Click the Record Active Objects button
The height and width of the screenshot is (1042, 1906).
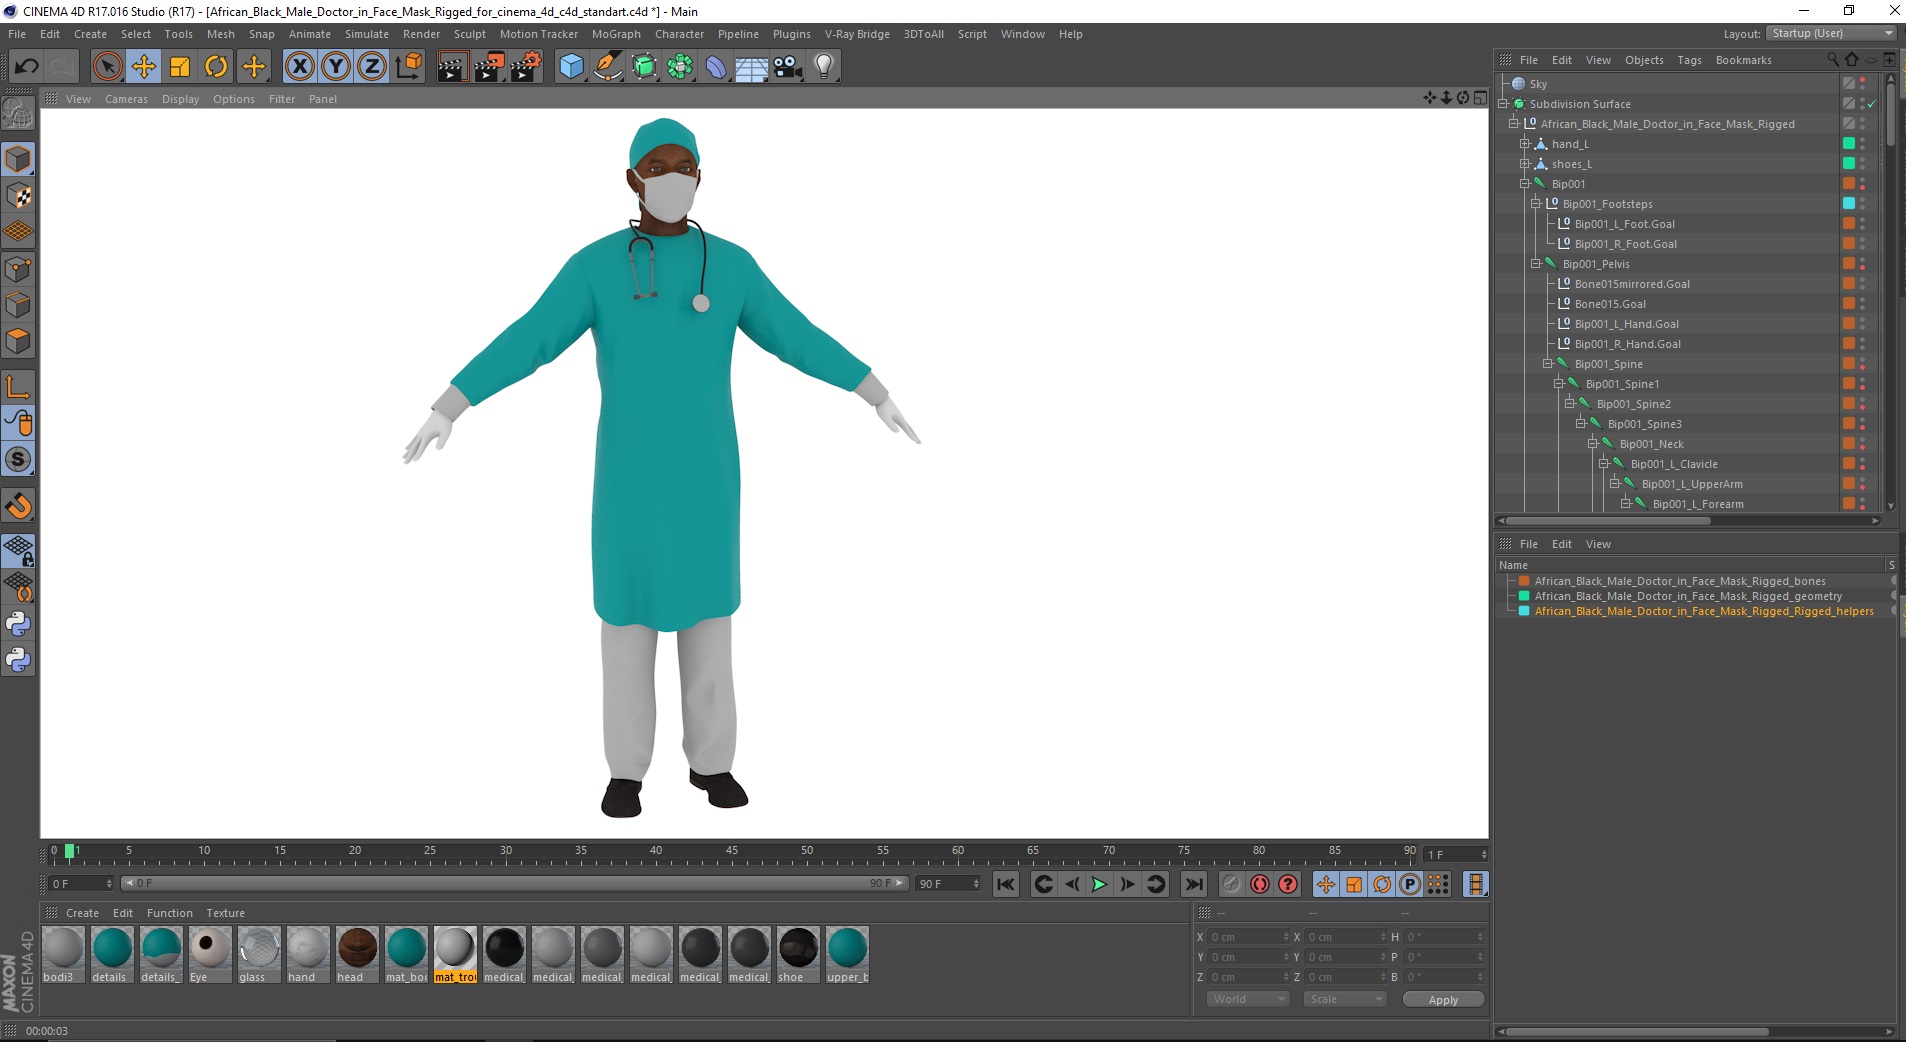click(x=1231, y=884)
